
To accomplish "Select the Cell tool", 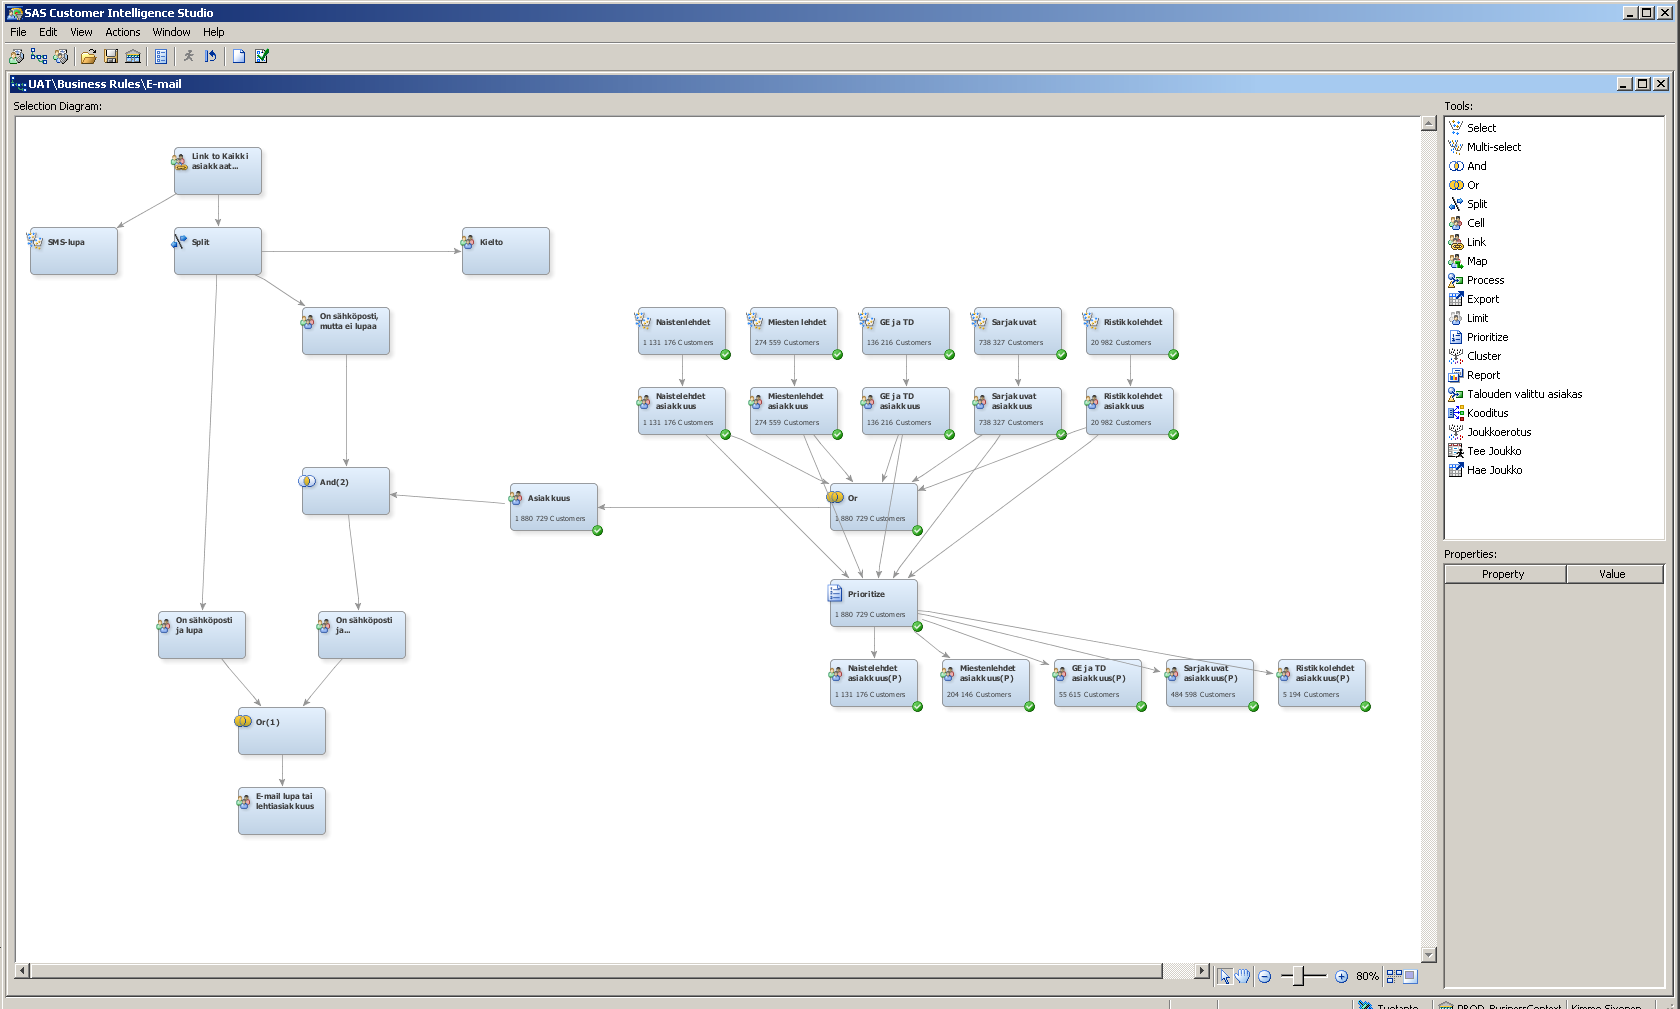I will click(x=1475, y=223).
